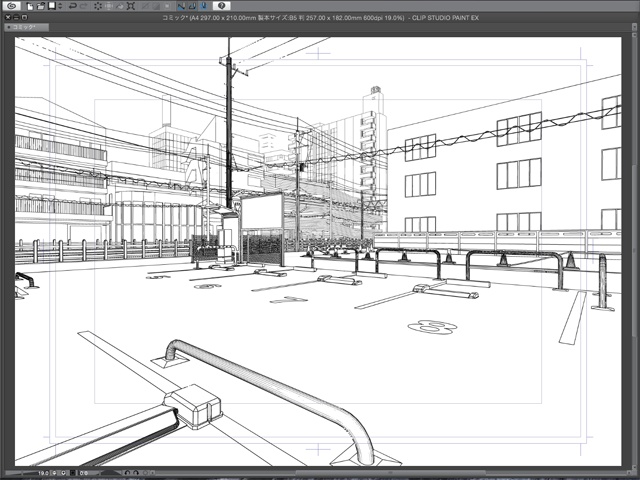Save the current comic file
The width and height of the screenshot is (640, 480).
click(x=52, y=6)
